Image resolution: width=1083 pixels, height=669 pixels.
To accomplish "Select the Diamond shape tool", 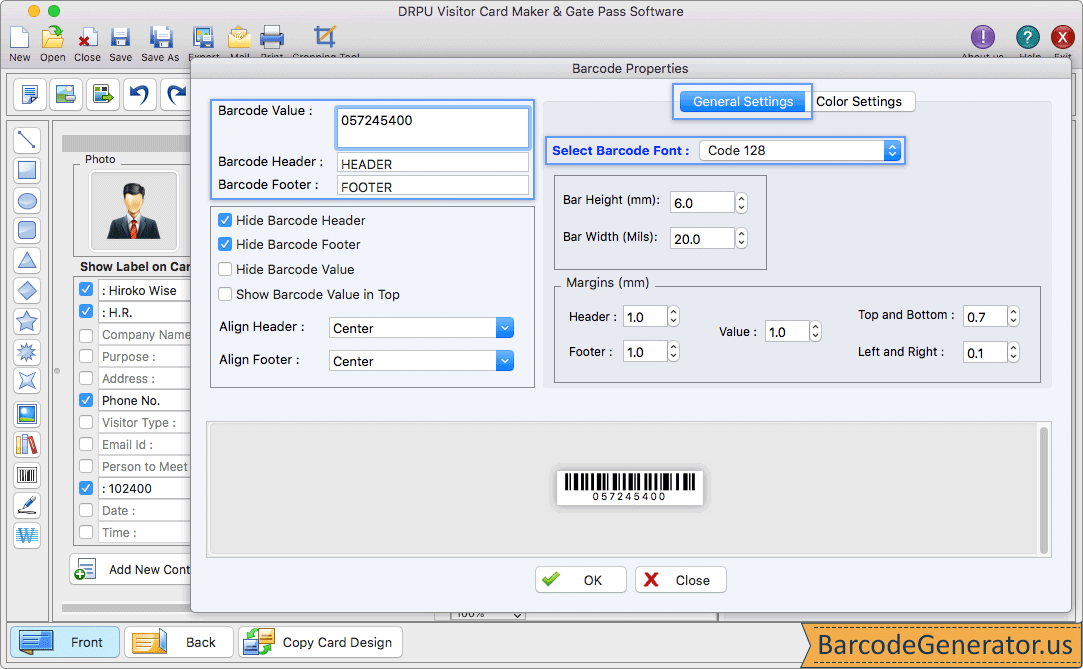I will point(26,291).
